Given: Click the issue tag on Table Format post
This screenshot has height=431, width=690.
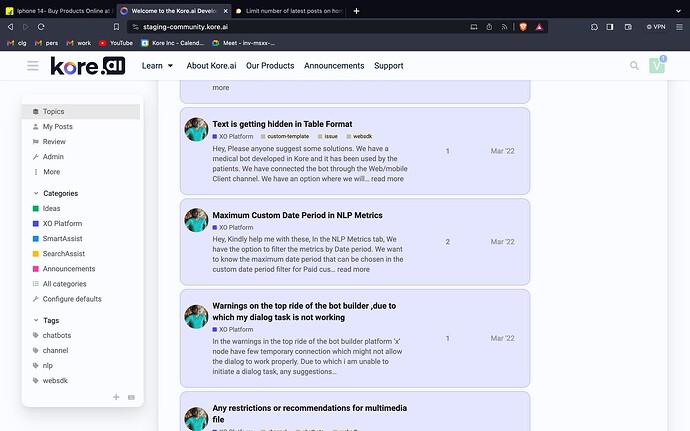Looking at the screenshot, I should click(328, 136).
